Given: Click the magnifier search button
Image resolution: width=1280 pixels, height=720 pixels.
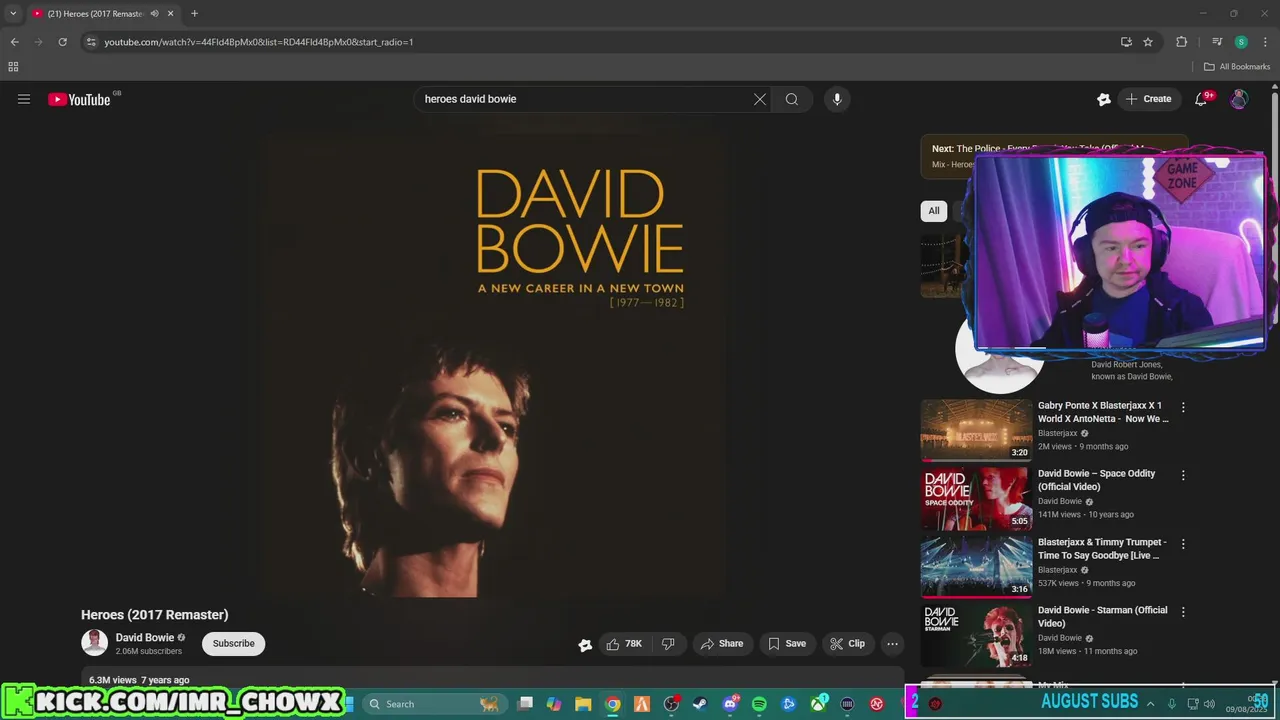Looking at the screenshot, I should coord(792,99).
